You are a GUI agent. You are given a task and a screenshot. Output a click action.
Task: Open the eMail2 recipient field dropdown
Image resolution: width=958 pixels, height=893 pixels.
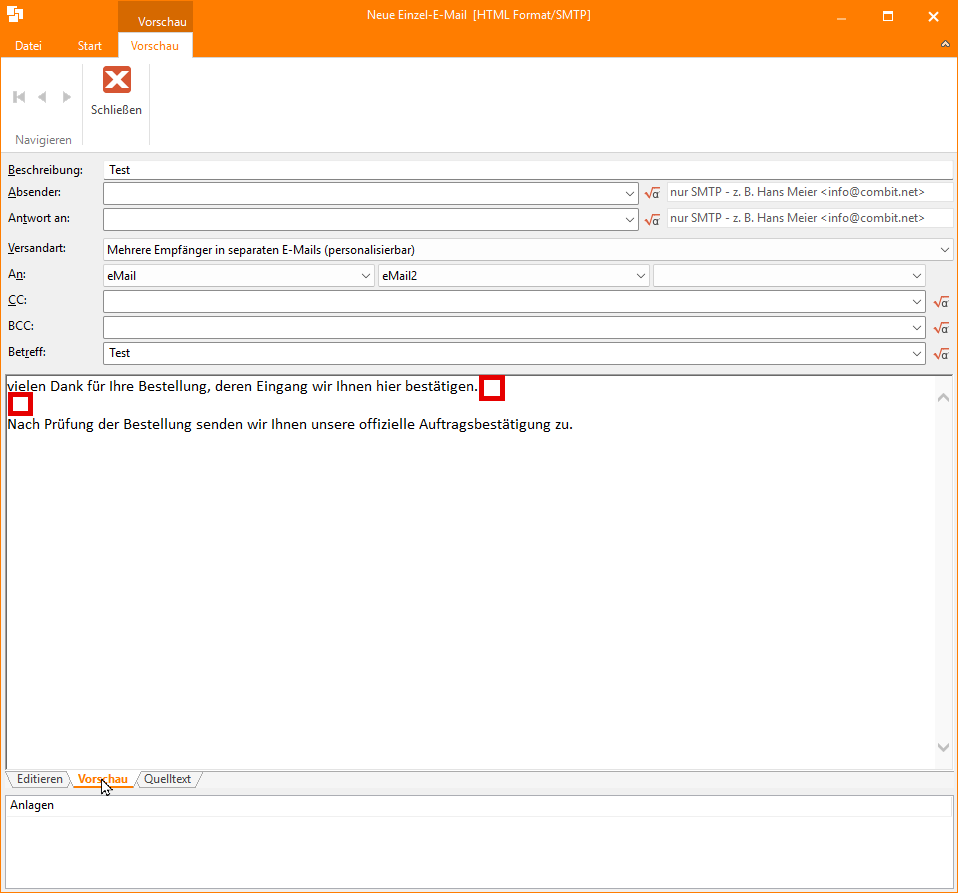(640, 276)
